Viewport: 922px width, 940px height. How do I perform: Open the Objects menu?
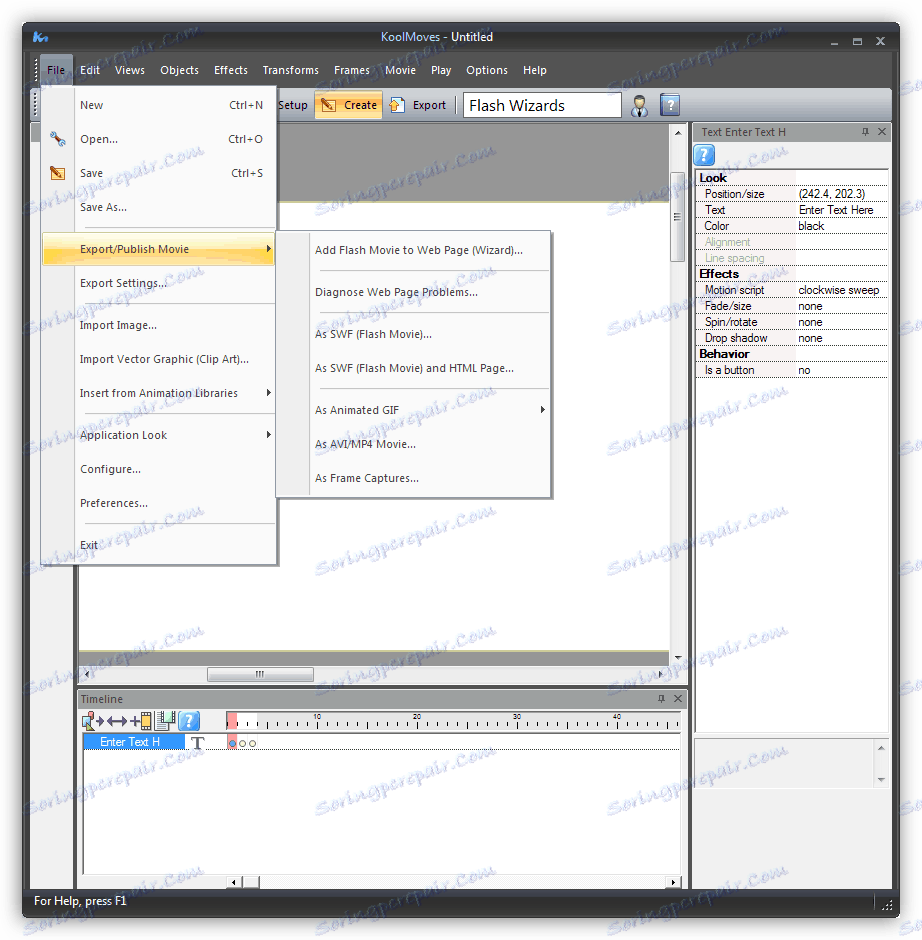click(x=179, y=70)
